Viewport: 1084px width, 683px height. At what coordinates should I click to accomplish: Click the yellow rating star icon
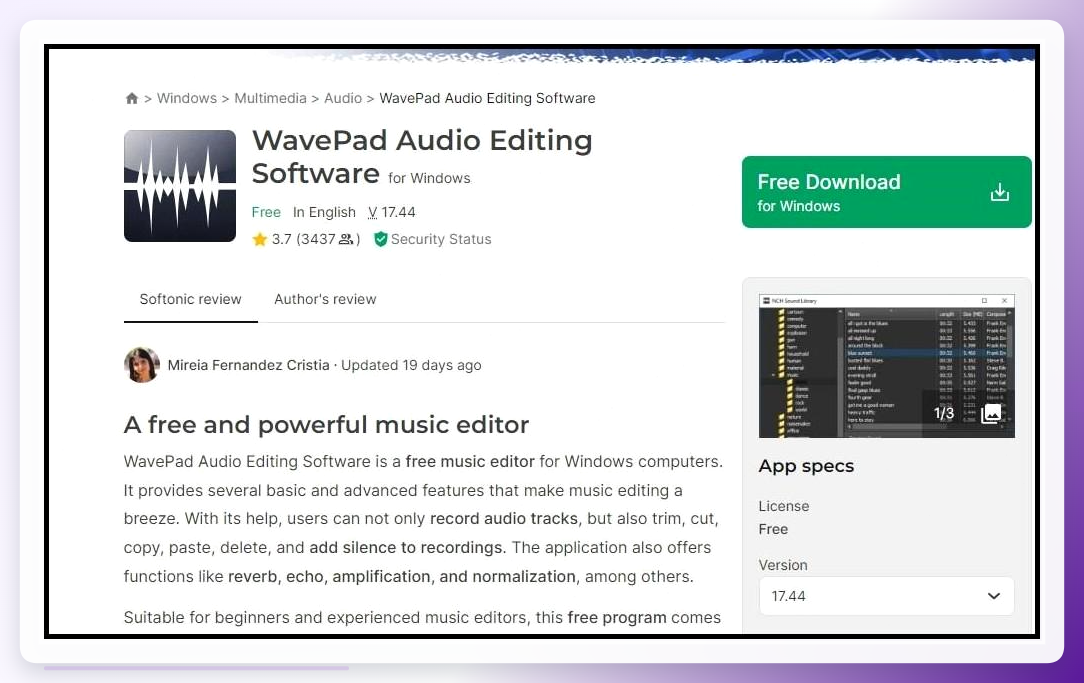(259, 239)
